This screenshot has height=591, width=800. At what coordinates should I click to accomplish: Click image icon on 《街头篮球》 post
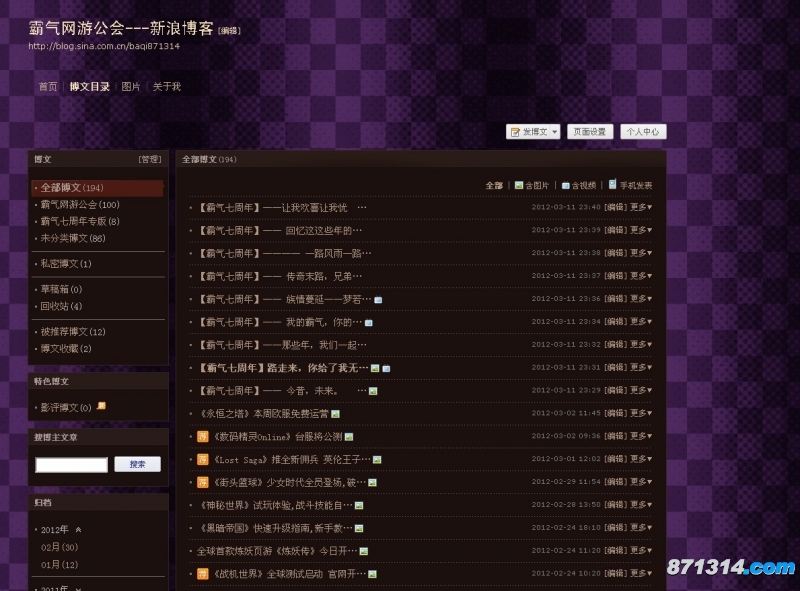pos(372,483)
